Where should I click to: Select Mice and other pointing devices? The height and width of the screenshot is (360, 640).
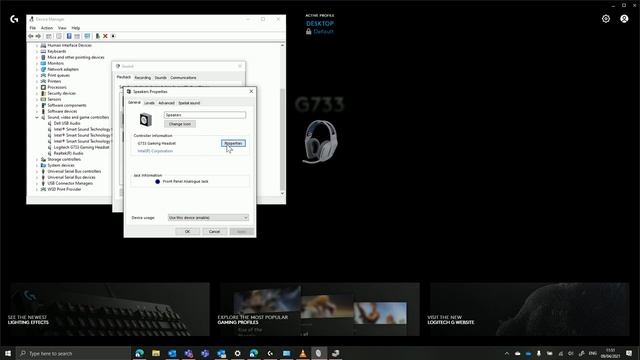(76, 58)
